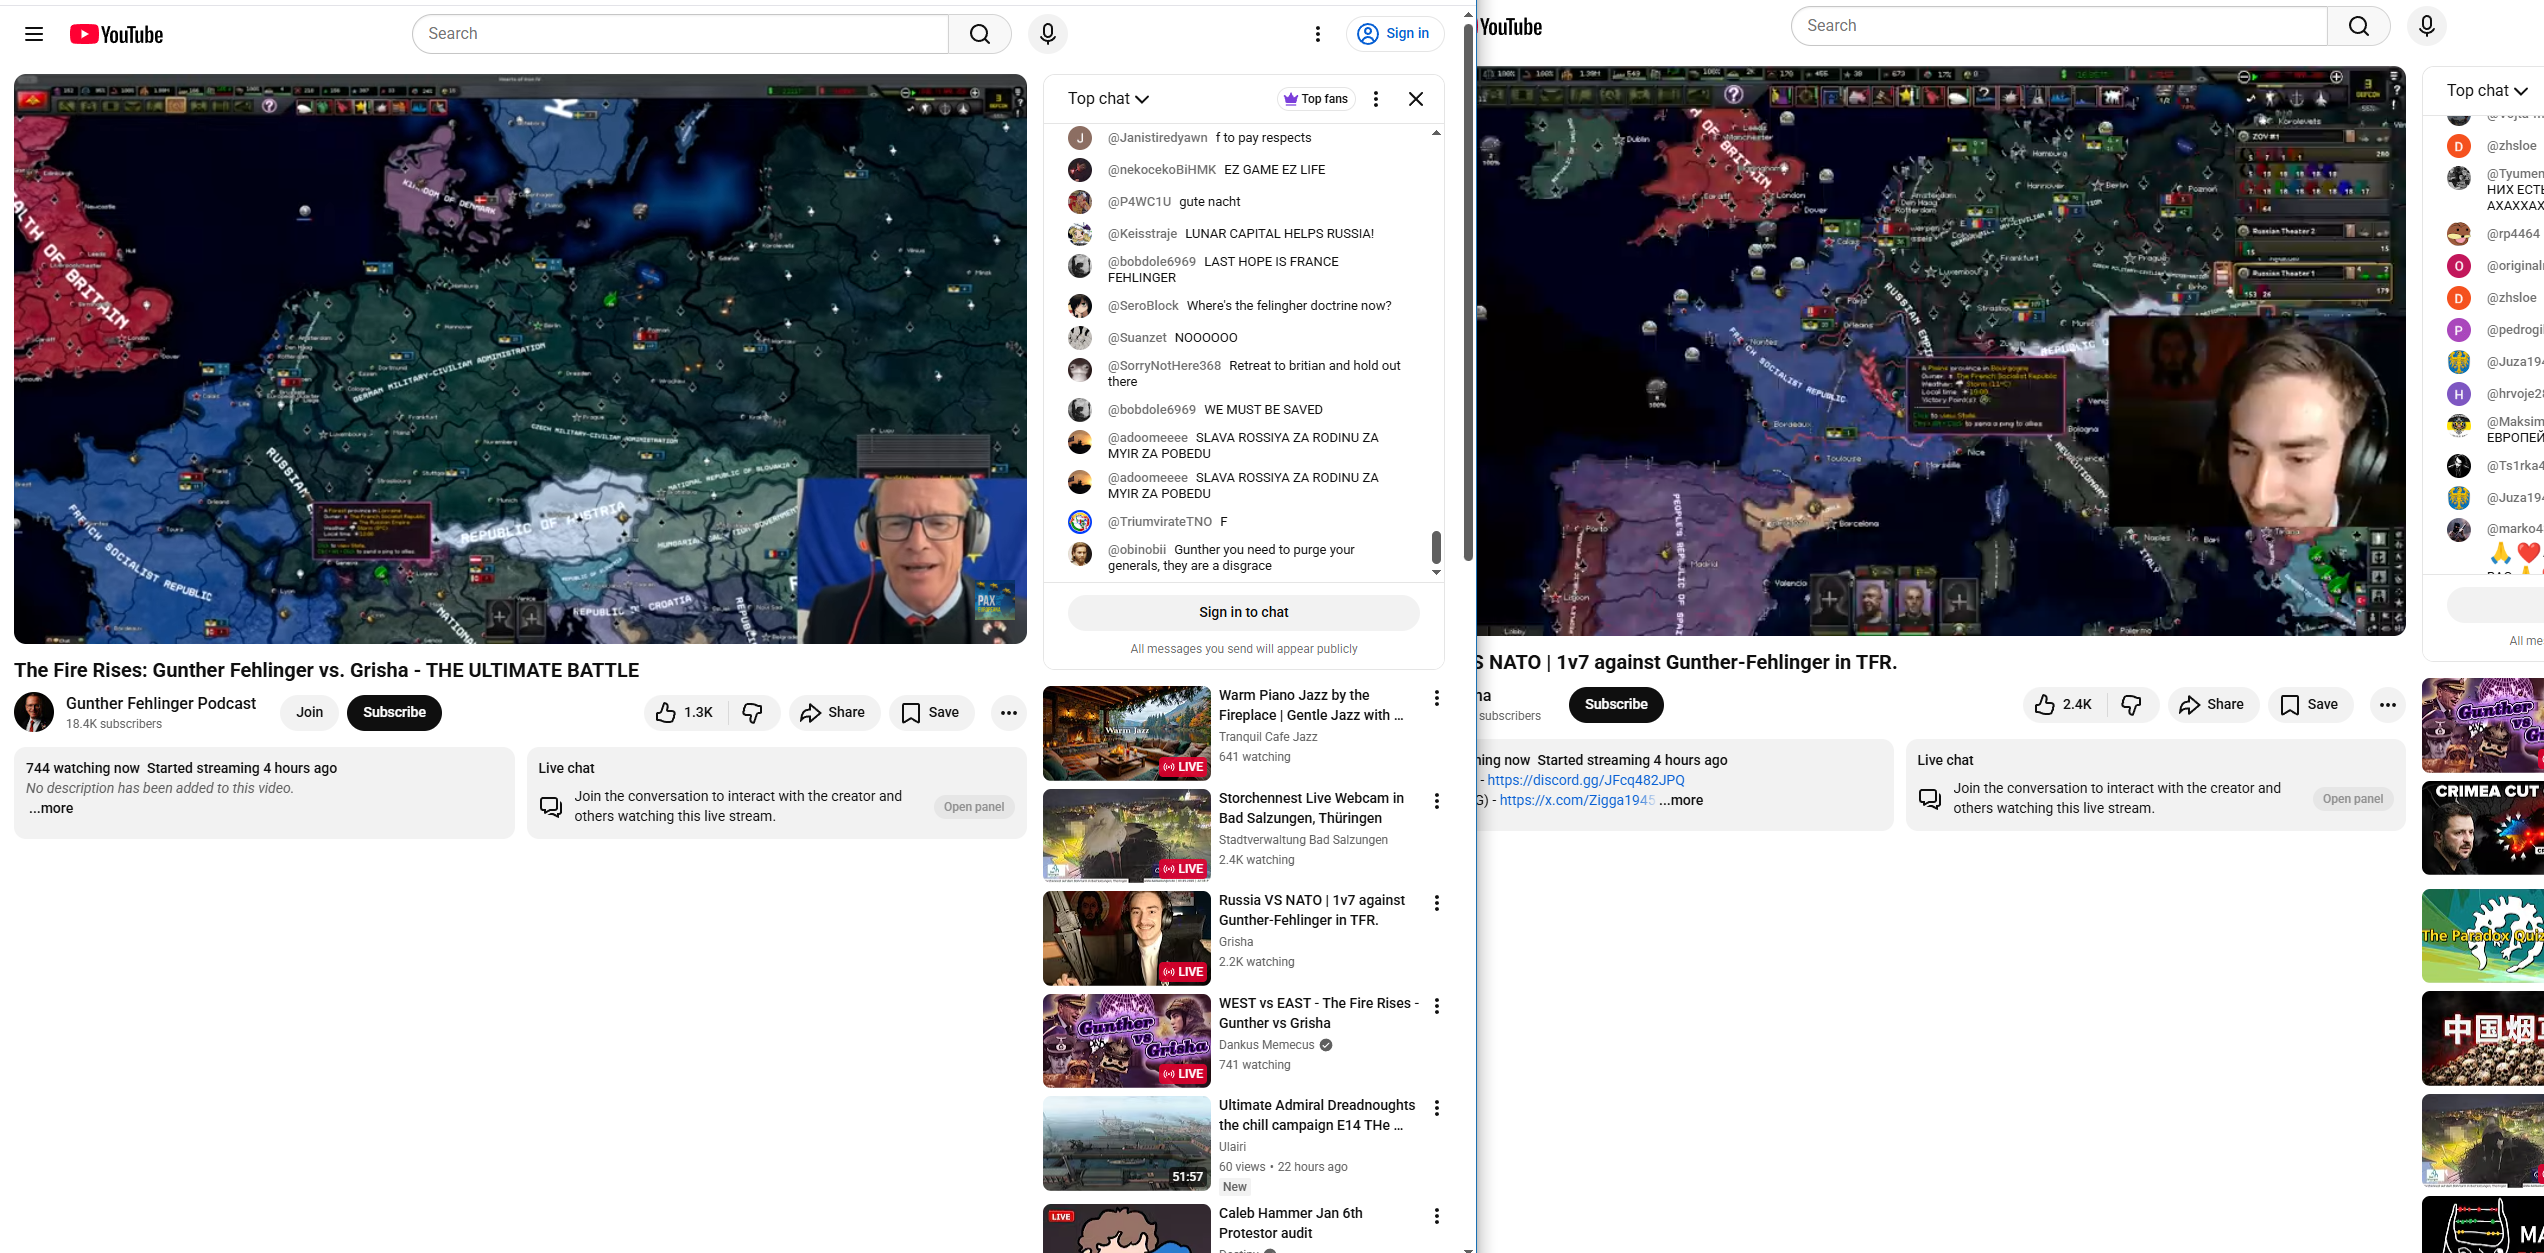The height and width of the screenshot is (1253, 2544).
Task: Click Tranquil Cafe Jazz channel name
Action: pos(1268,737)
